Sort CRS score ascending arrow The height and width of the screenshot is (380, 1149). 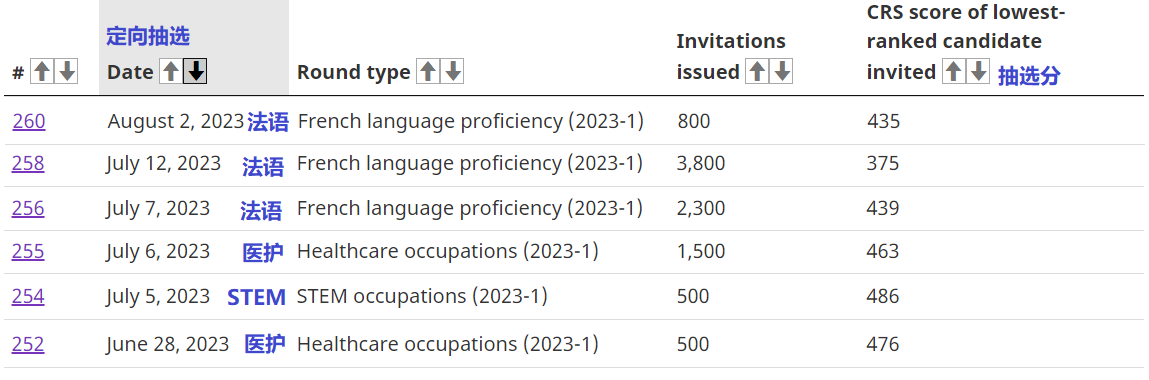tap(953, 71)
